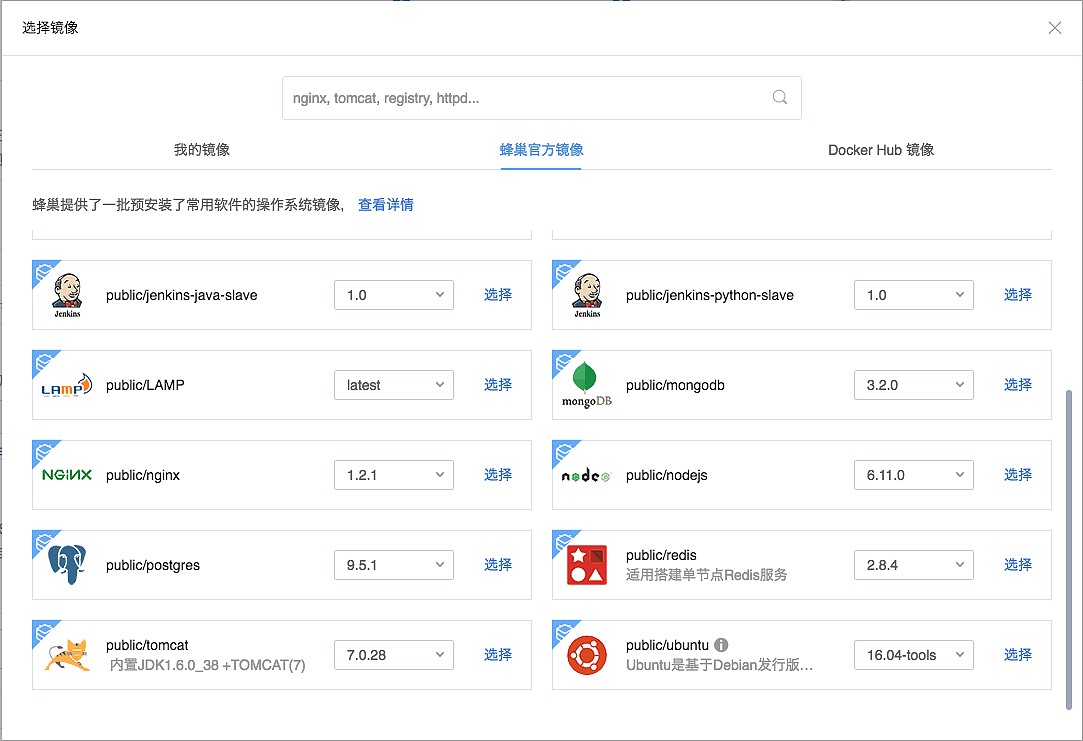This screenshot has width=1083, height=741.
Task: Click the info icon beside public/ubuntu
Action: click(x=721, y=645)
